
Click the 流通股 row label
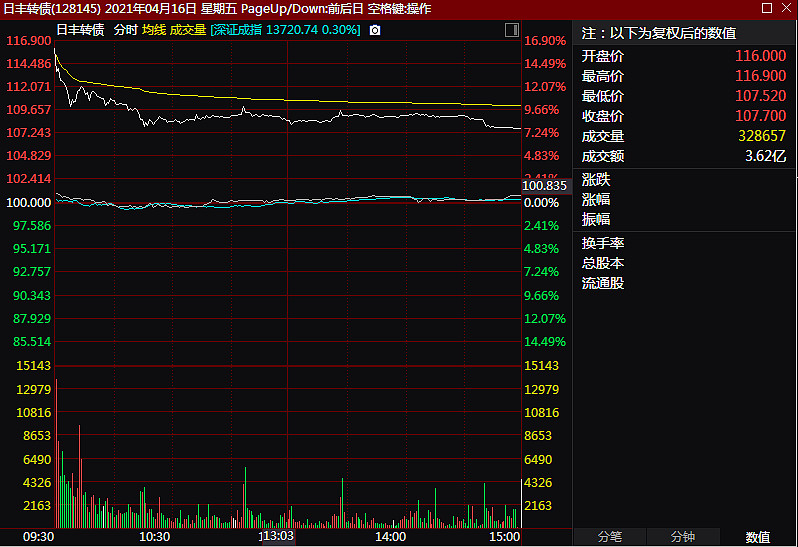click(603, 283)
